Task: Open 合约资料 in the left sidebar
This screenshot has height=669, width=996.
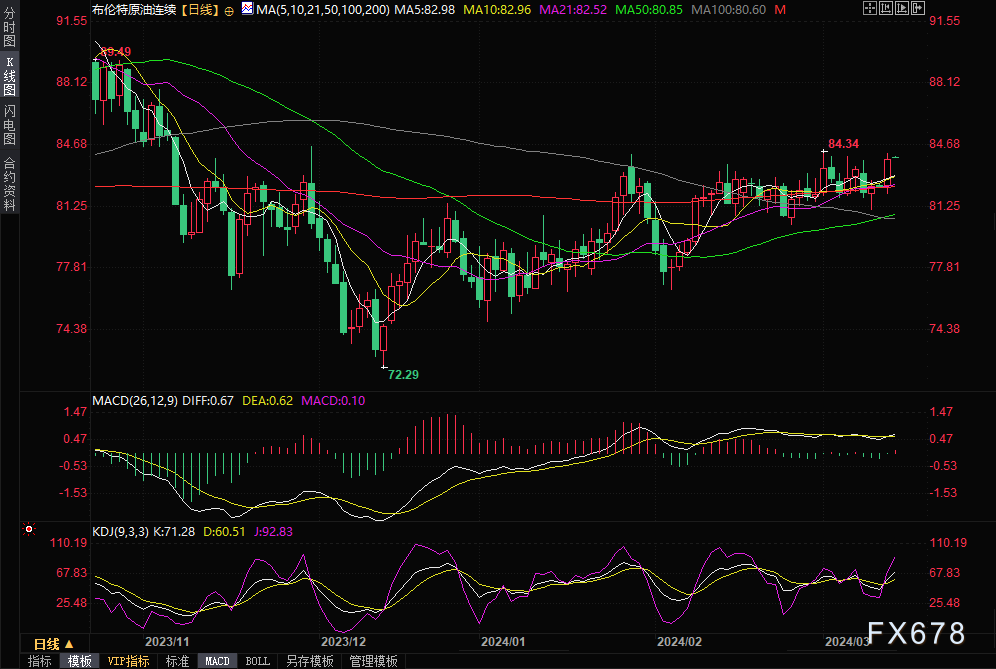Action: 10,183
